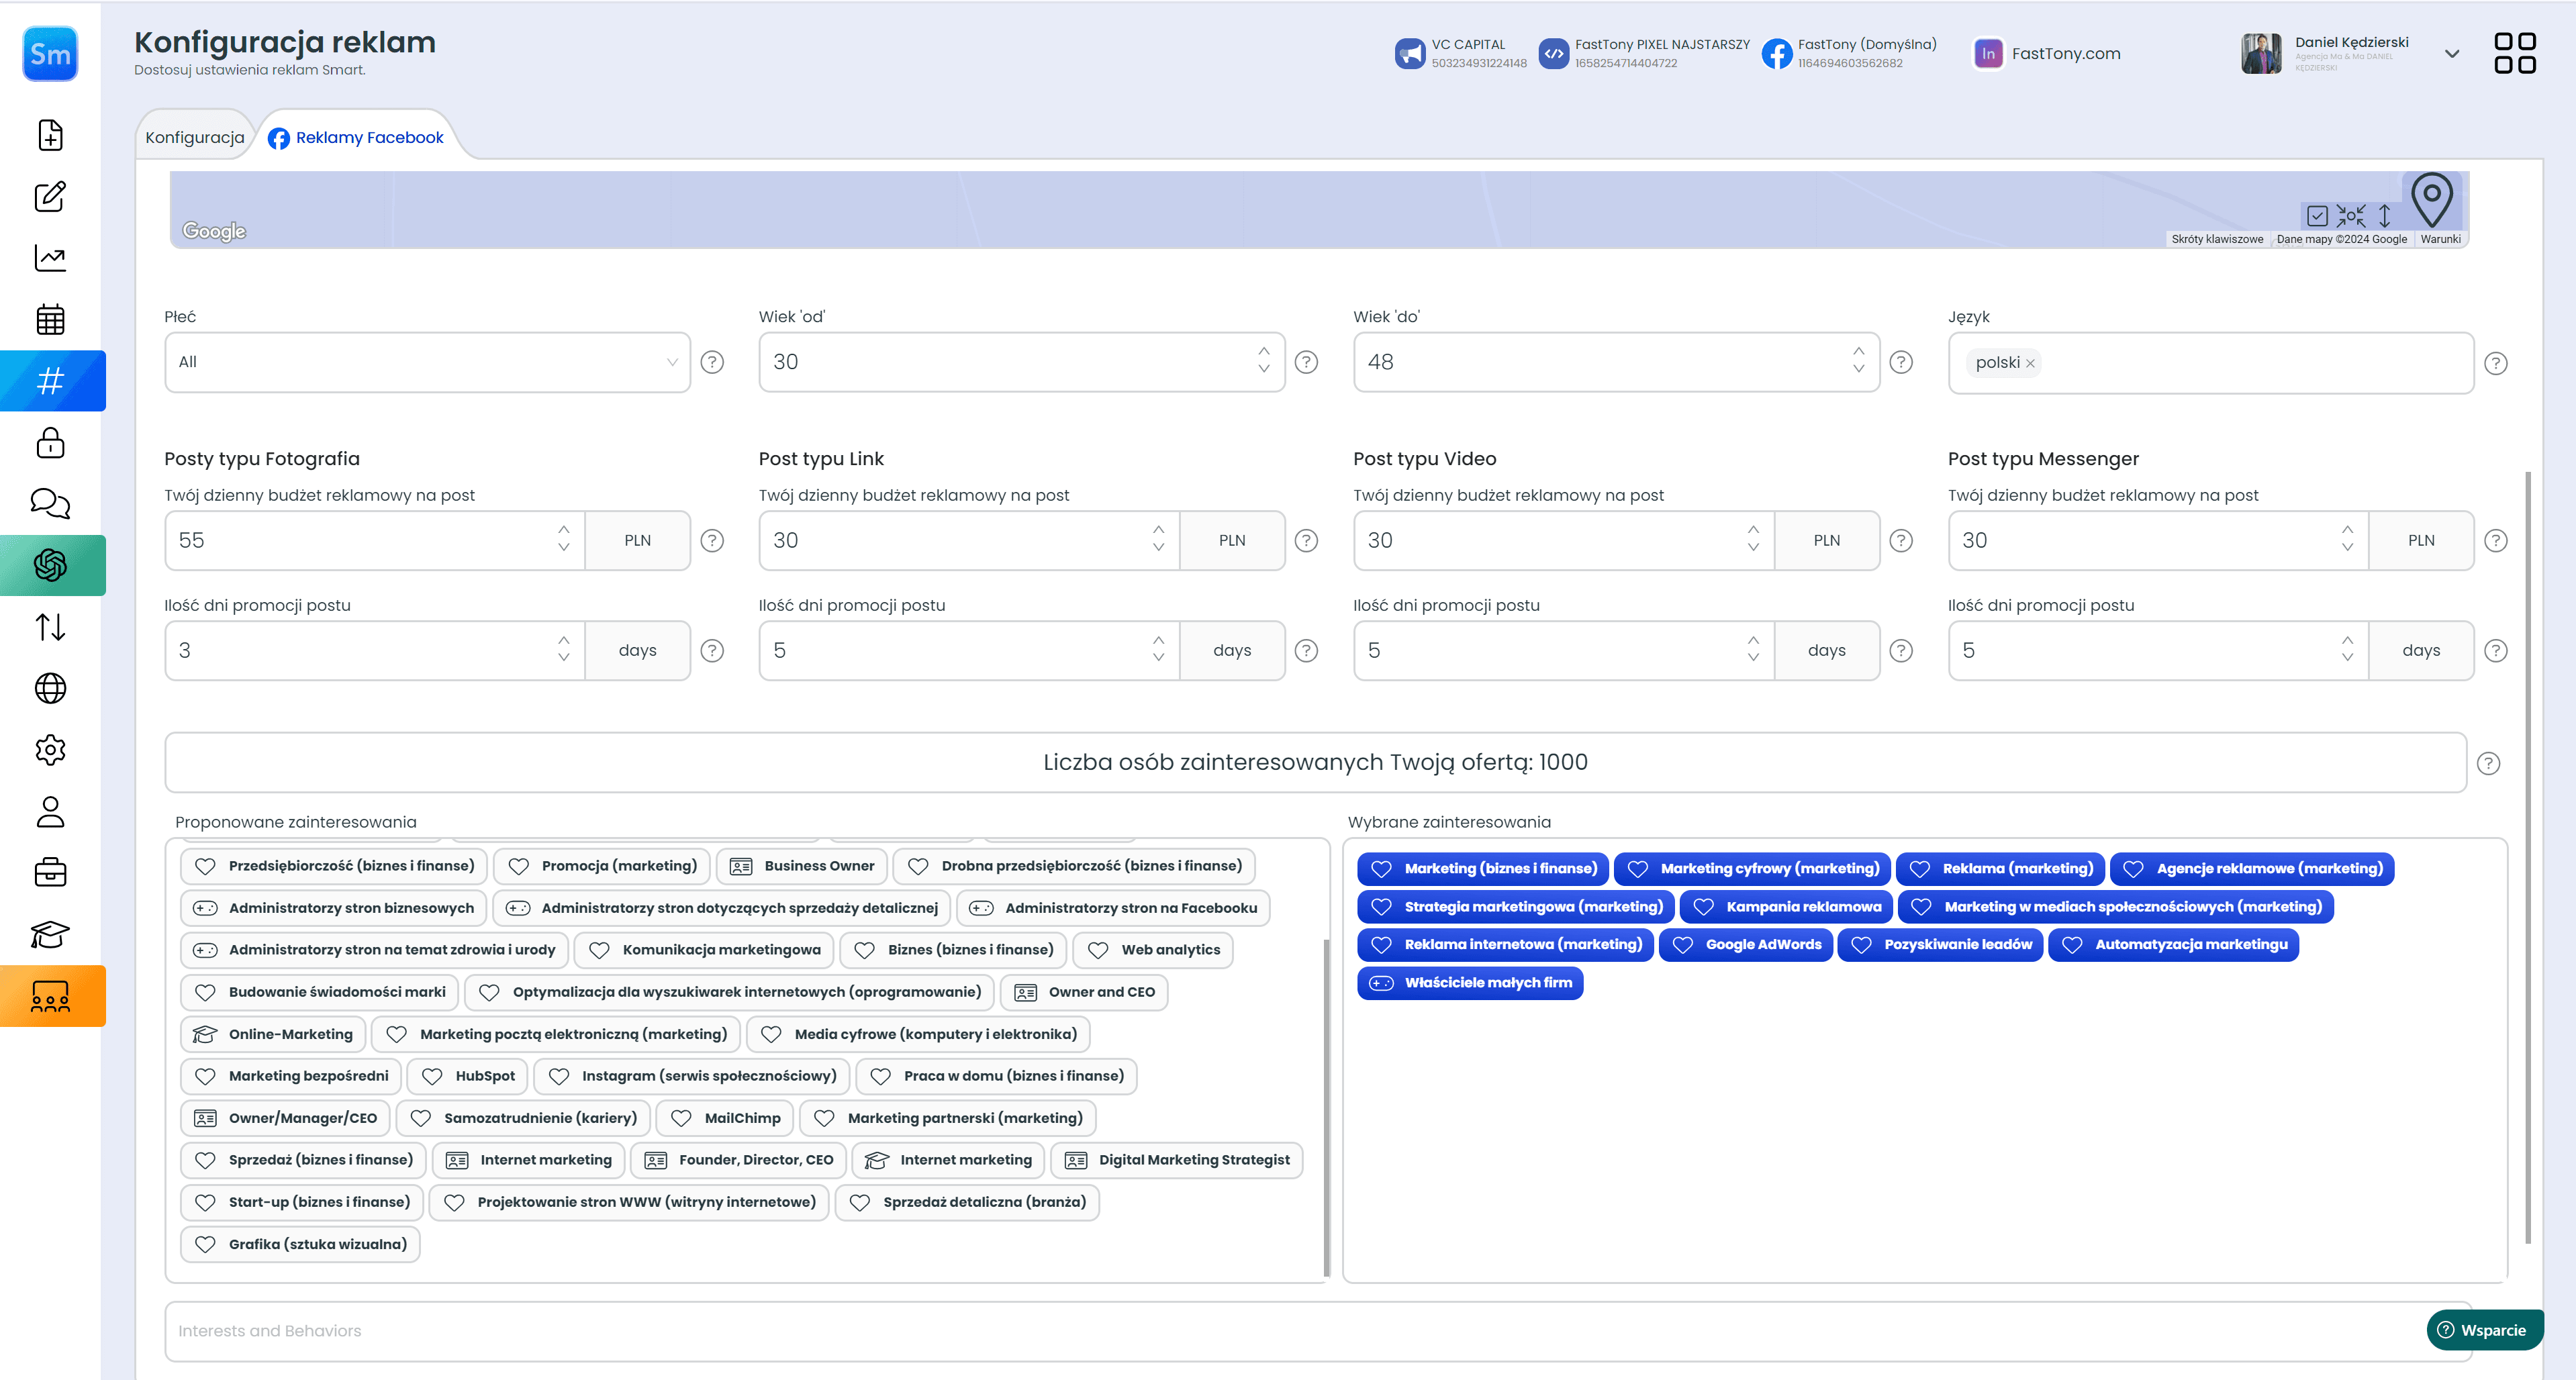Select the hashtag sidebar icon
The image size is (2576, 1380).
point(51,381)
